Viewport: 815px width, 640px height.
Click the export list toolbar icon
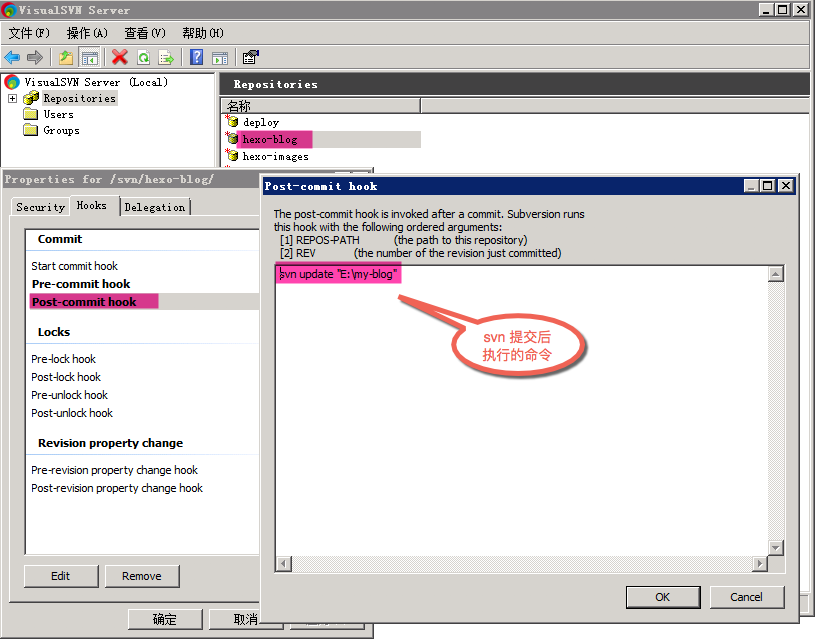click(166, 58)
